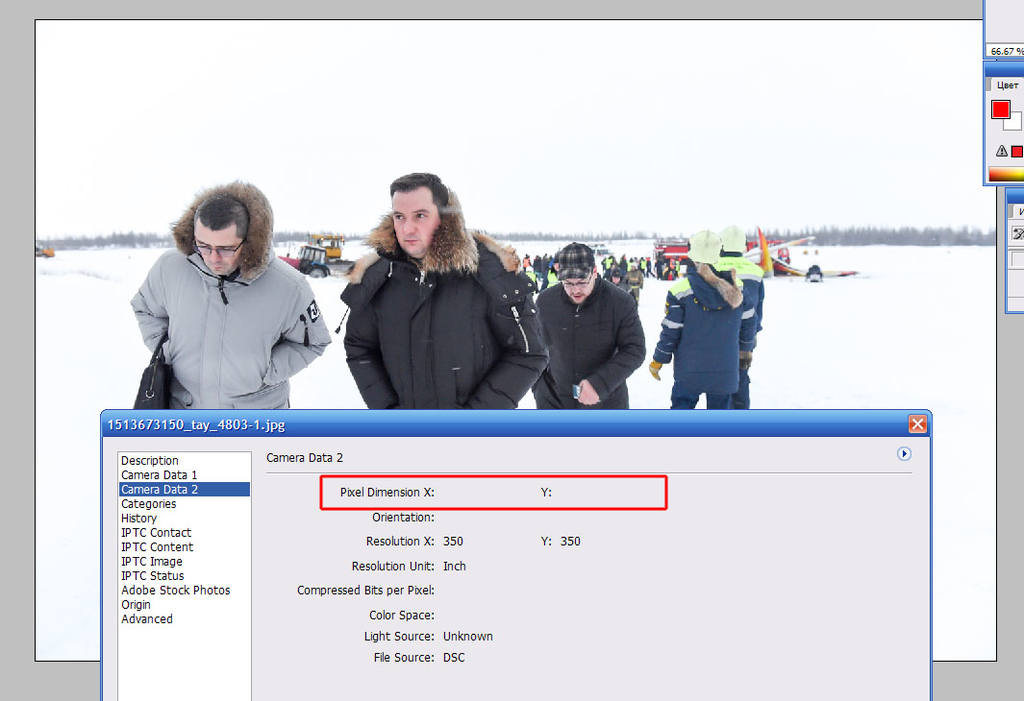The width and height of the screenshot is (1024, 701).
Task: Open the File Info panel options arrow
Action: (x=904, y=453)
